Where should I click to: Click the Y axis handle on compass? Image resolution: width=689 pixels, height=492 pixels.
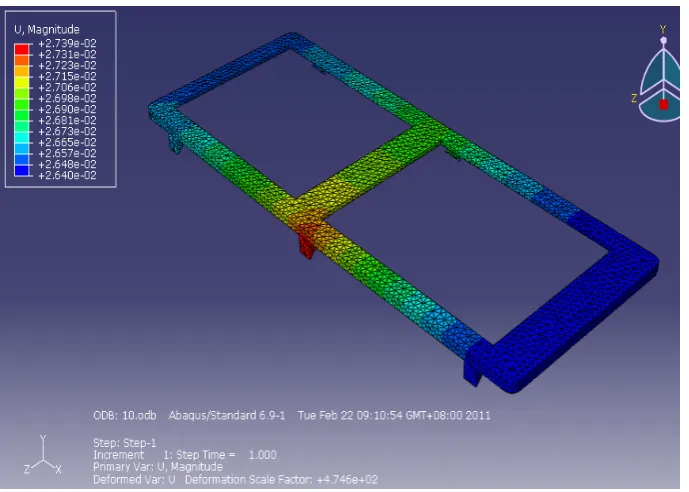tap(664, 40)
